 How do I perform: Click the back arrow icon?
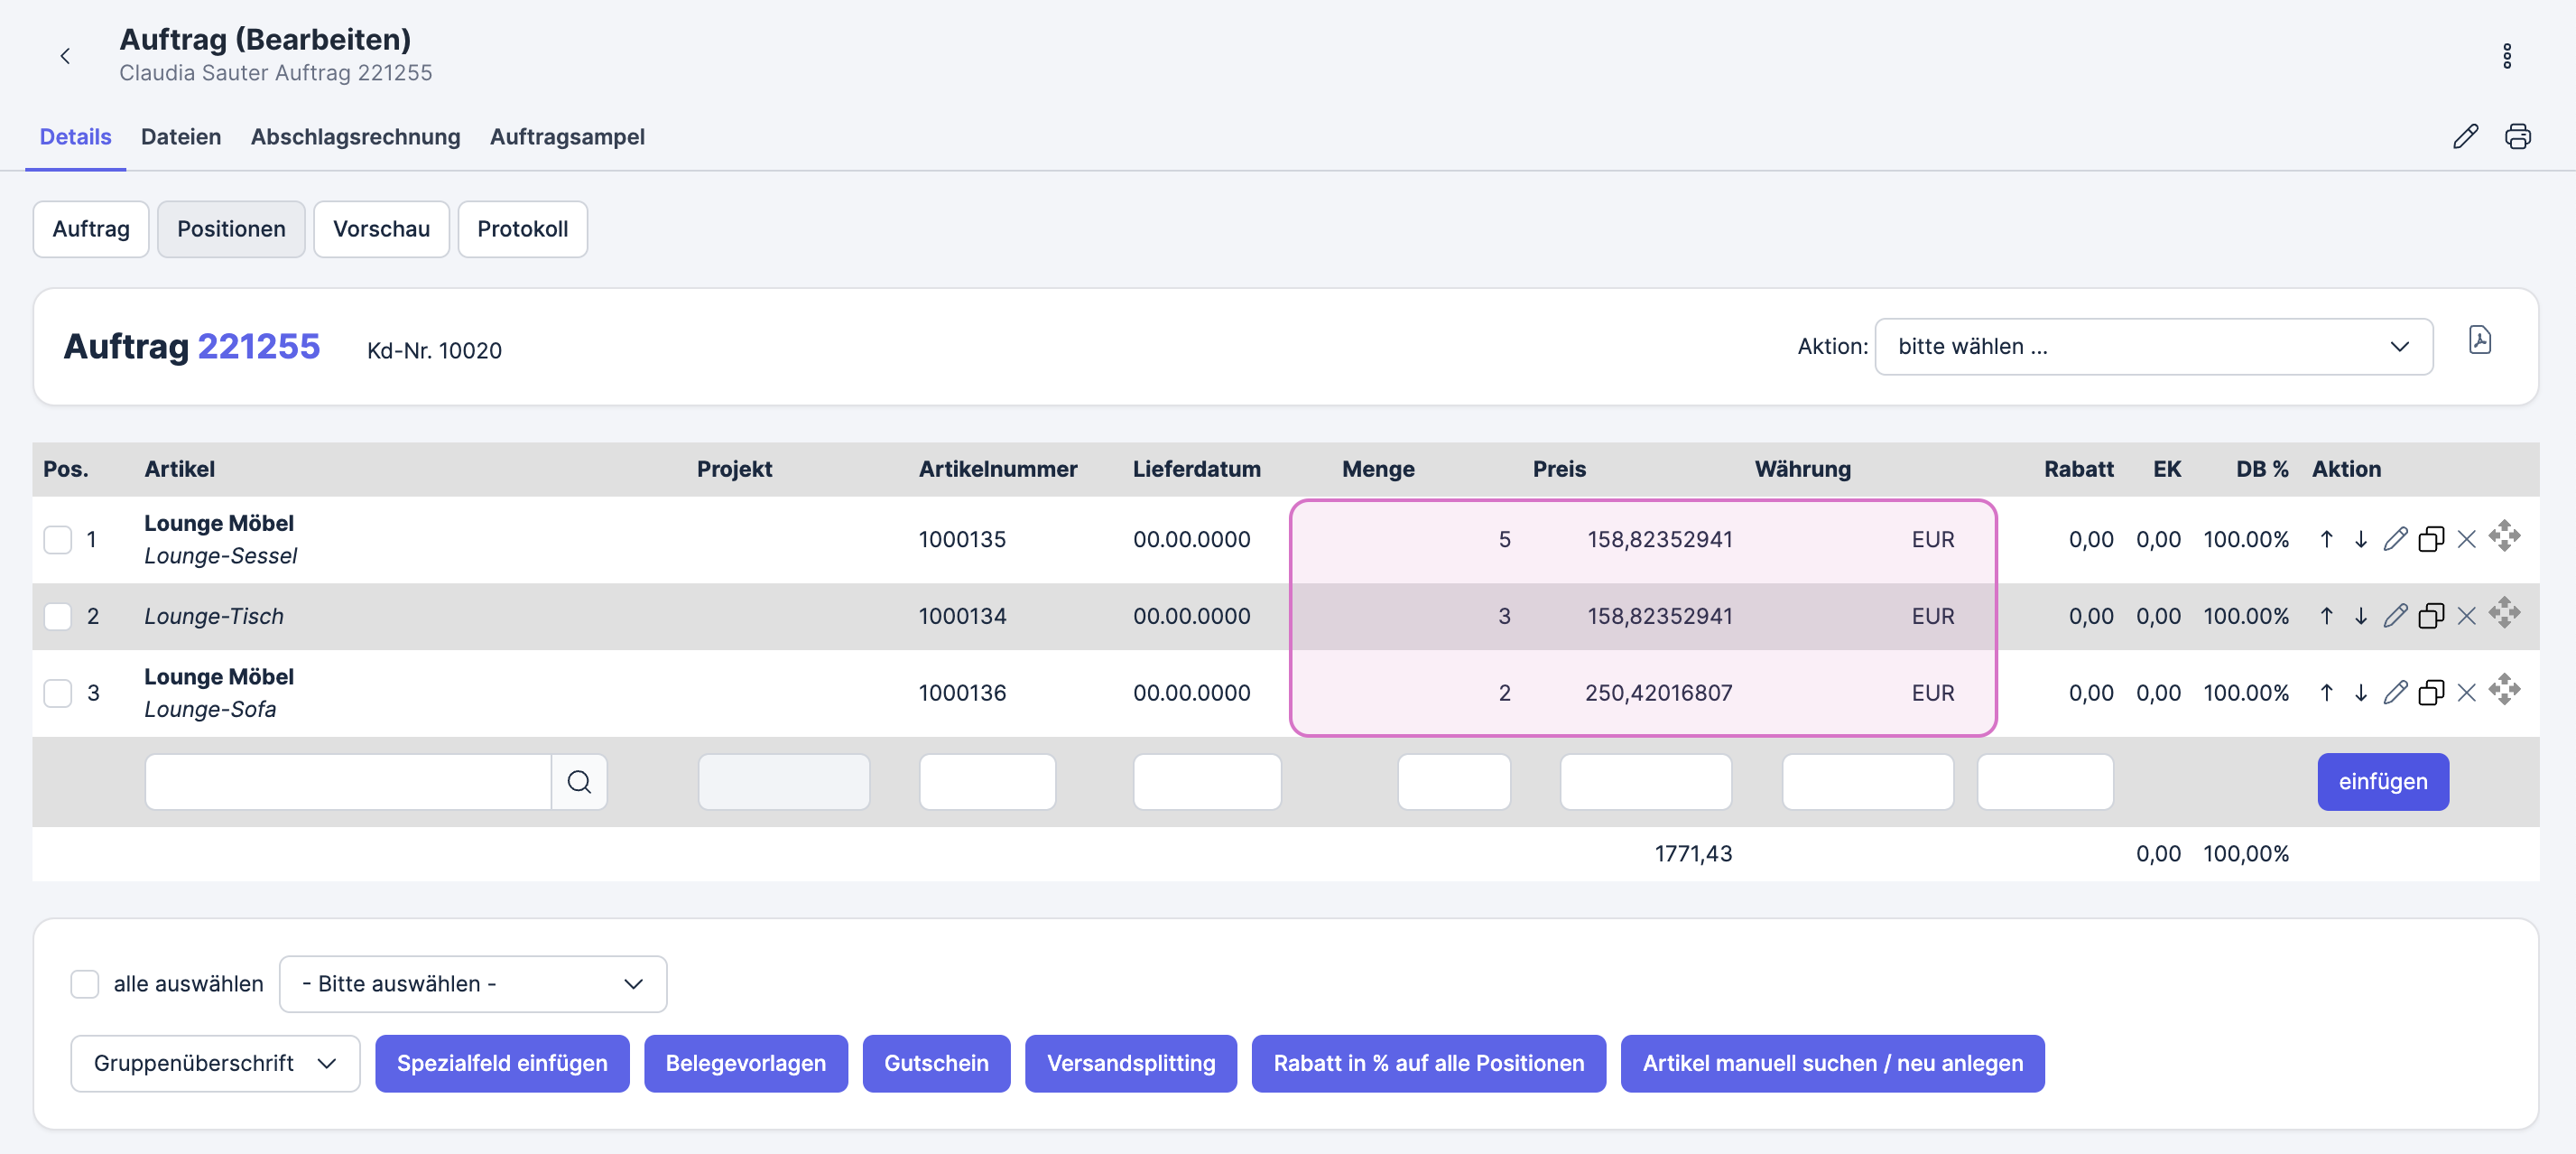65,56
